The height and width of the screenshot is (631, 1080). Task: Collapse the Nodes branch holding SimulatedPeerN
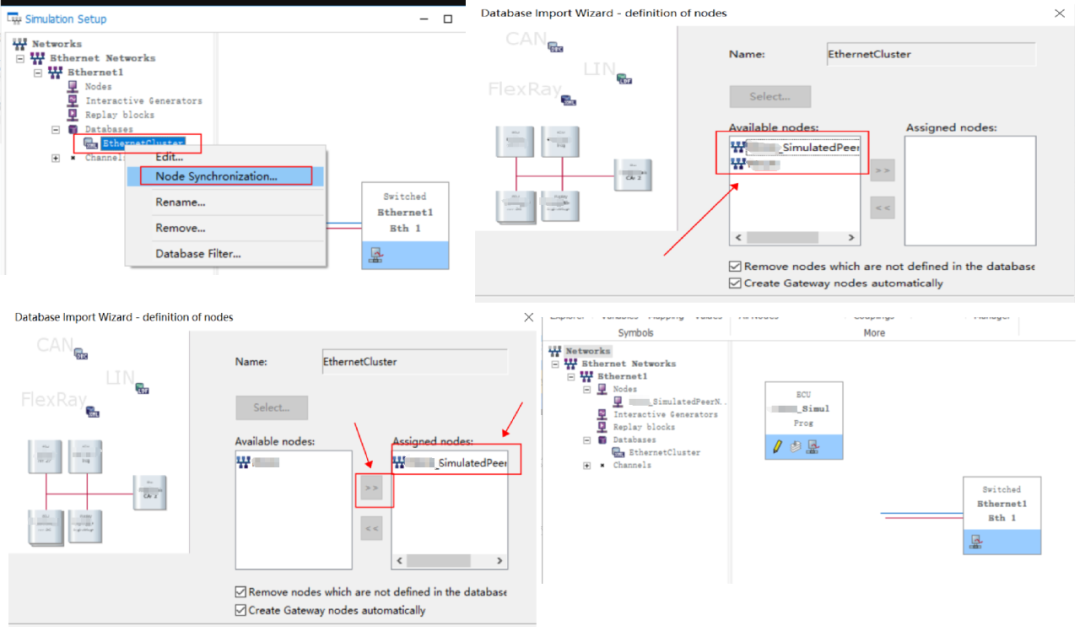587,389
